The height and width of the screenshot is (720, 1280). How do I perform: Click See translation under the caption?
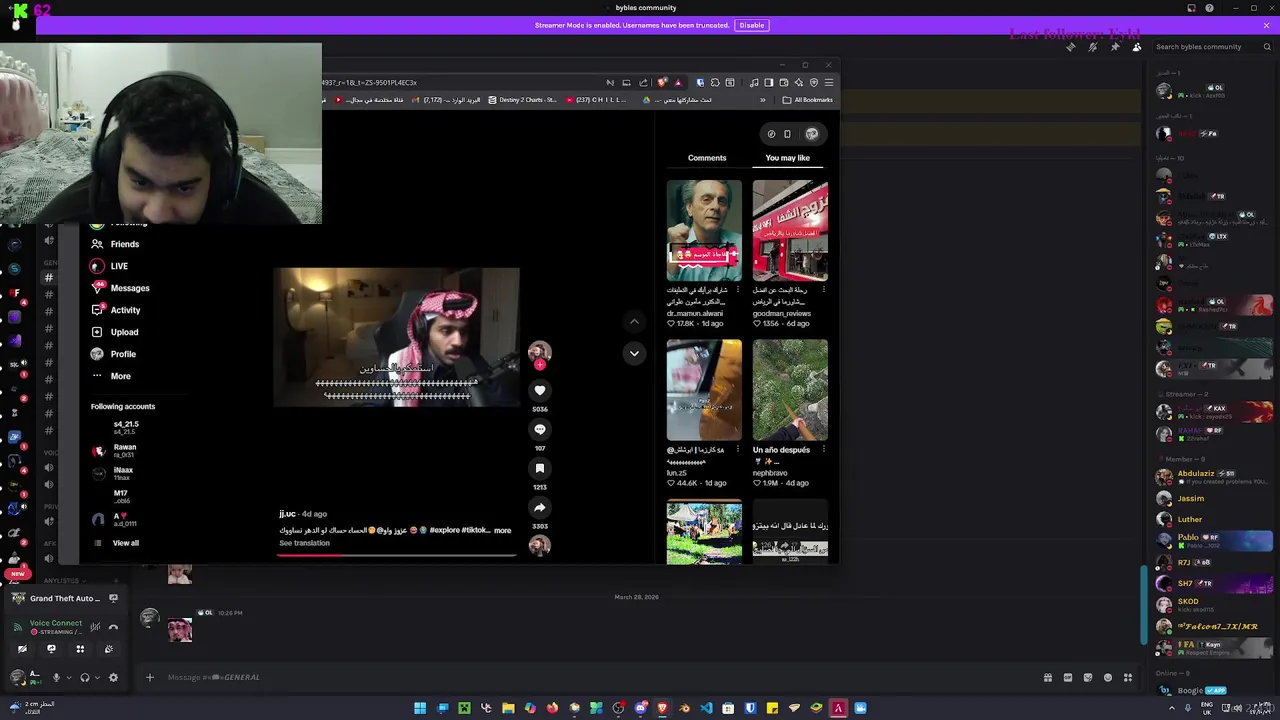point(304,543)
